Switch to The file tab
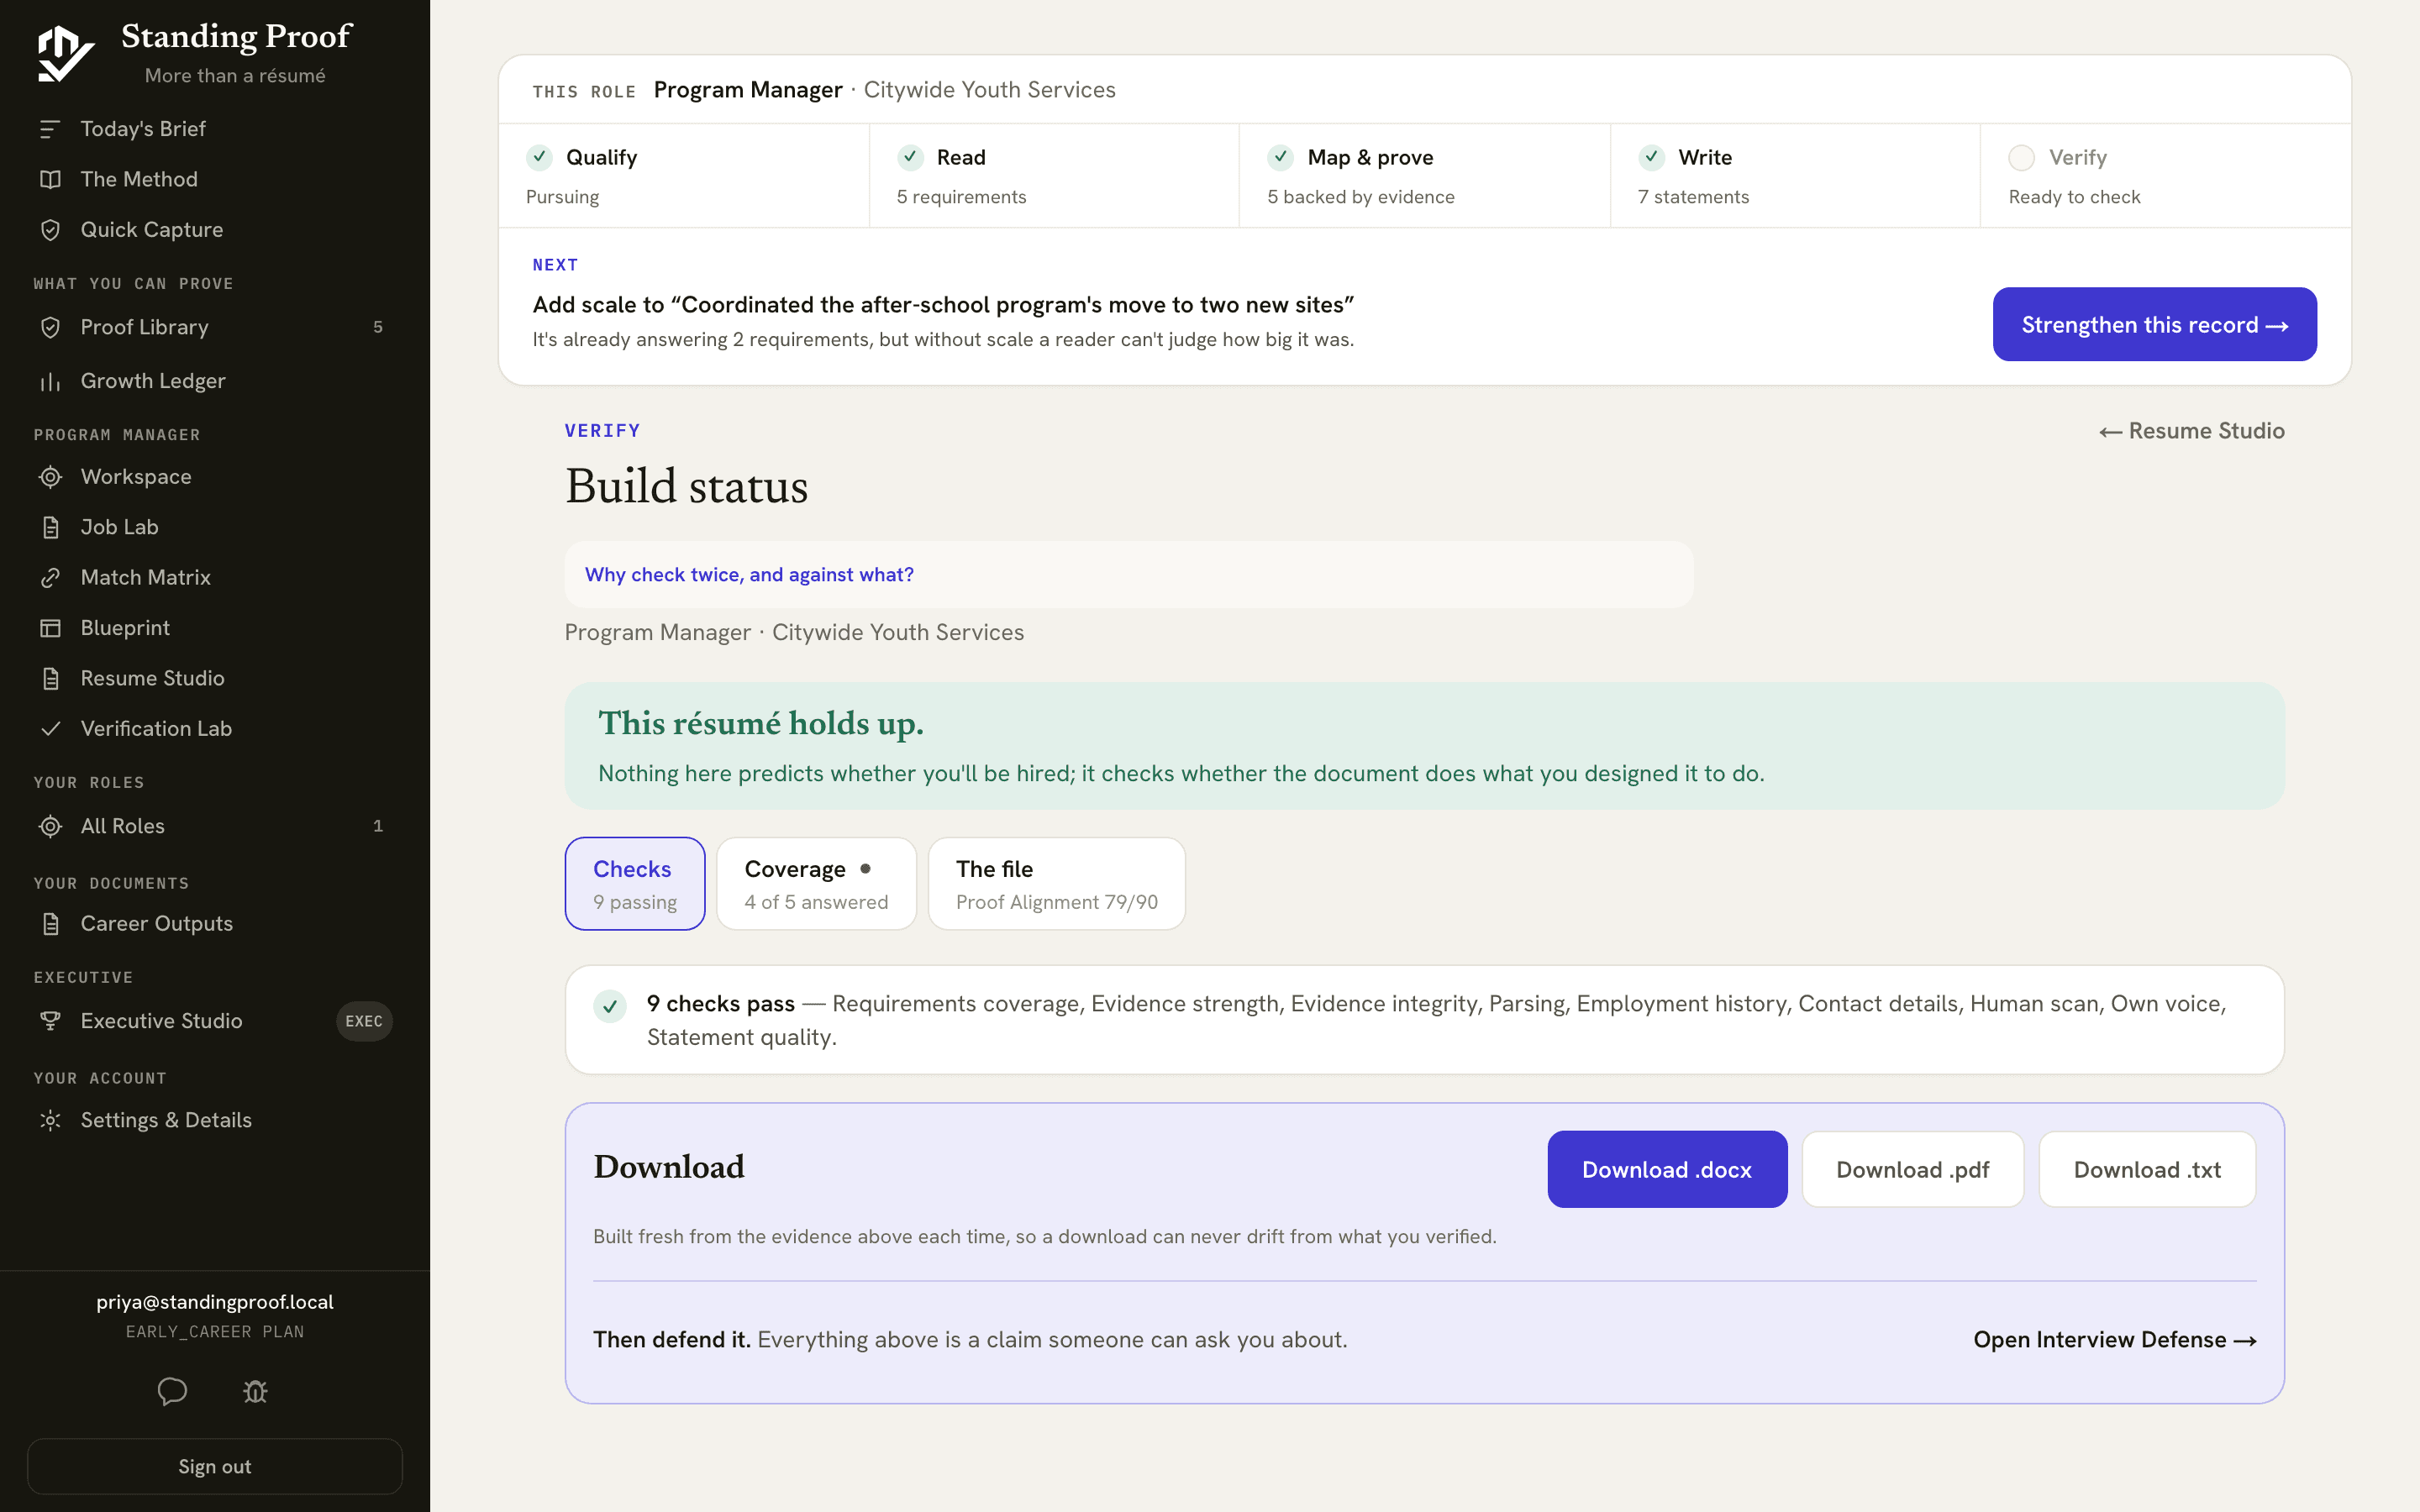The width and height of the screenshot is (2420, 1512). click(1056, 884)
